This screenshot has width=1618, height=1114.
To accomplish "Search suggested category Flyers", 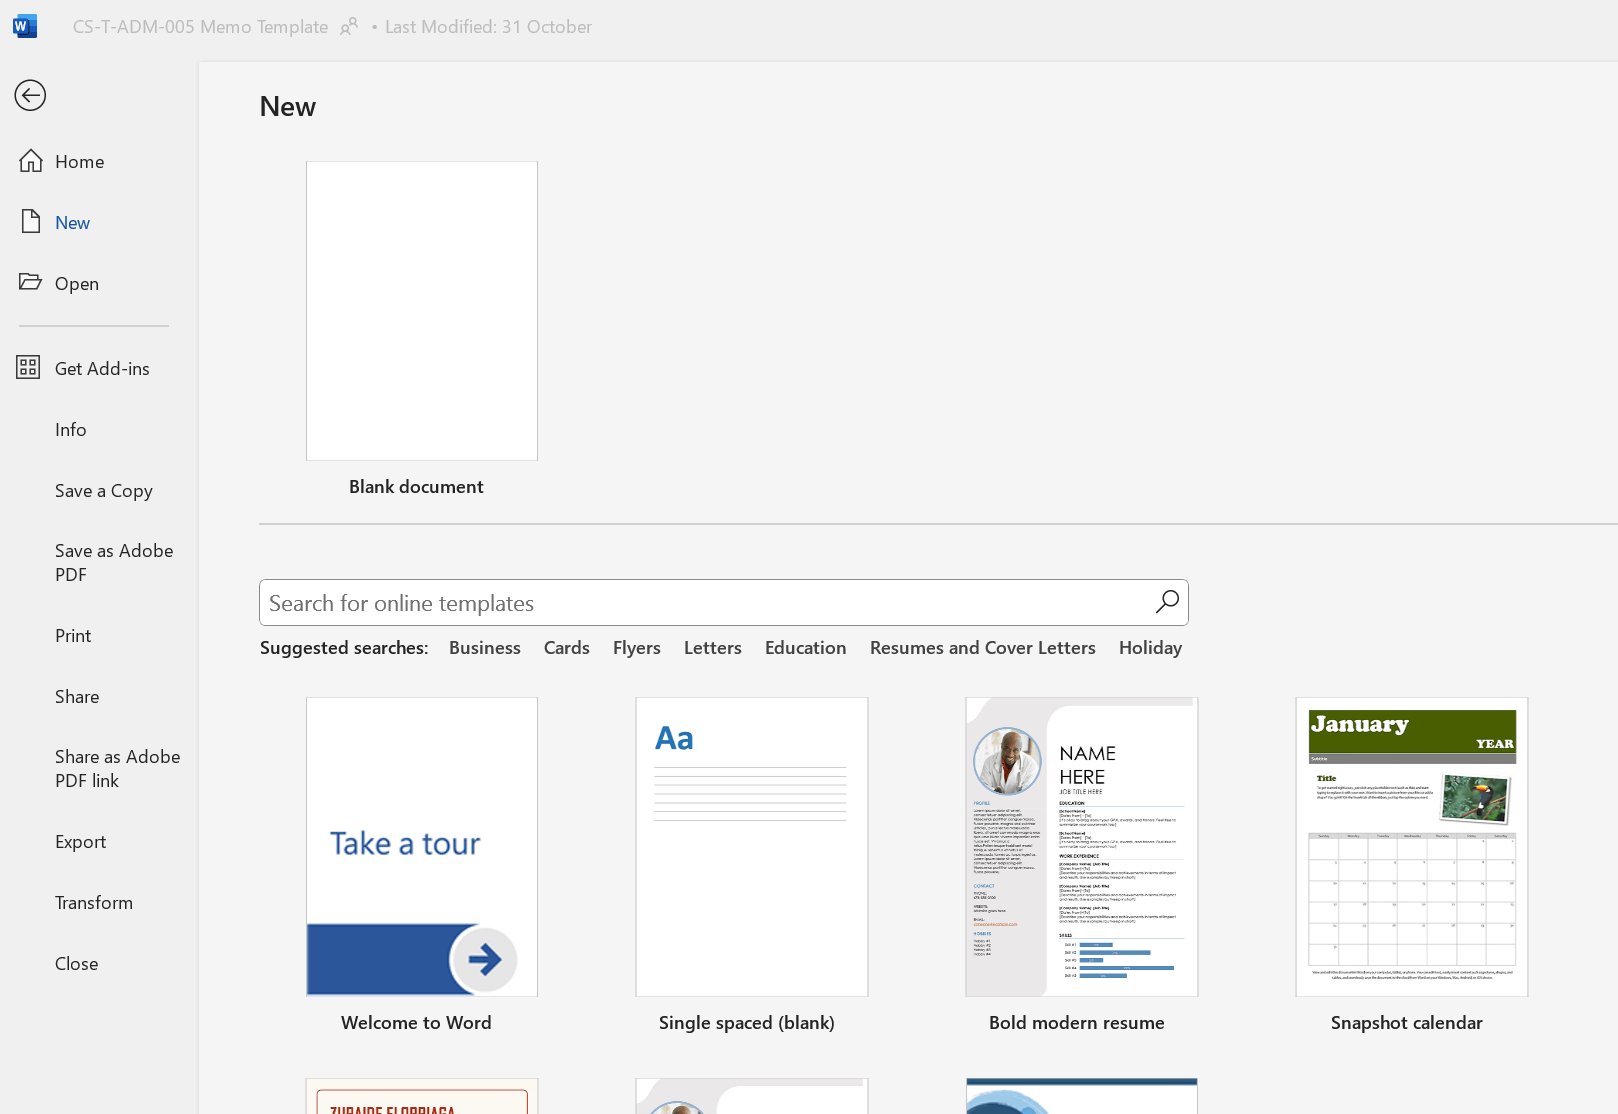I will pyautogui.click(x=637, y=647).
